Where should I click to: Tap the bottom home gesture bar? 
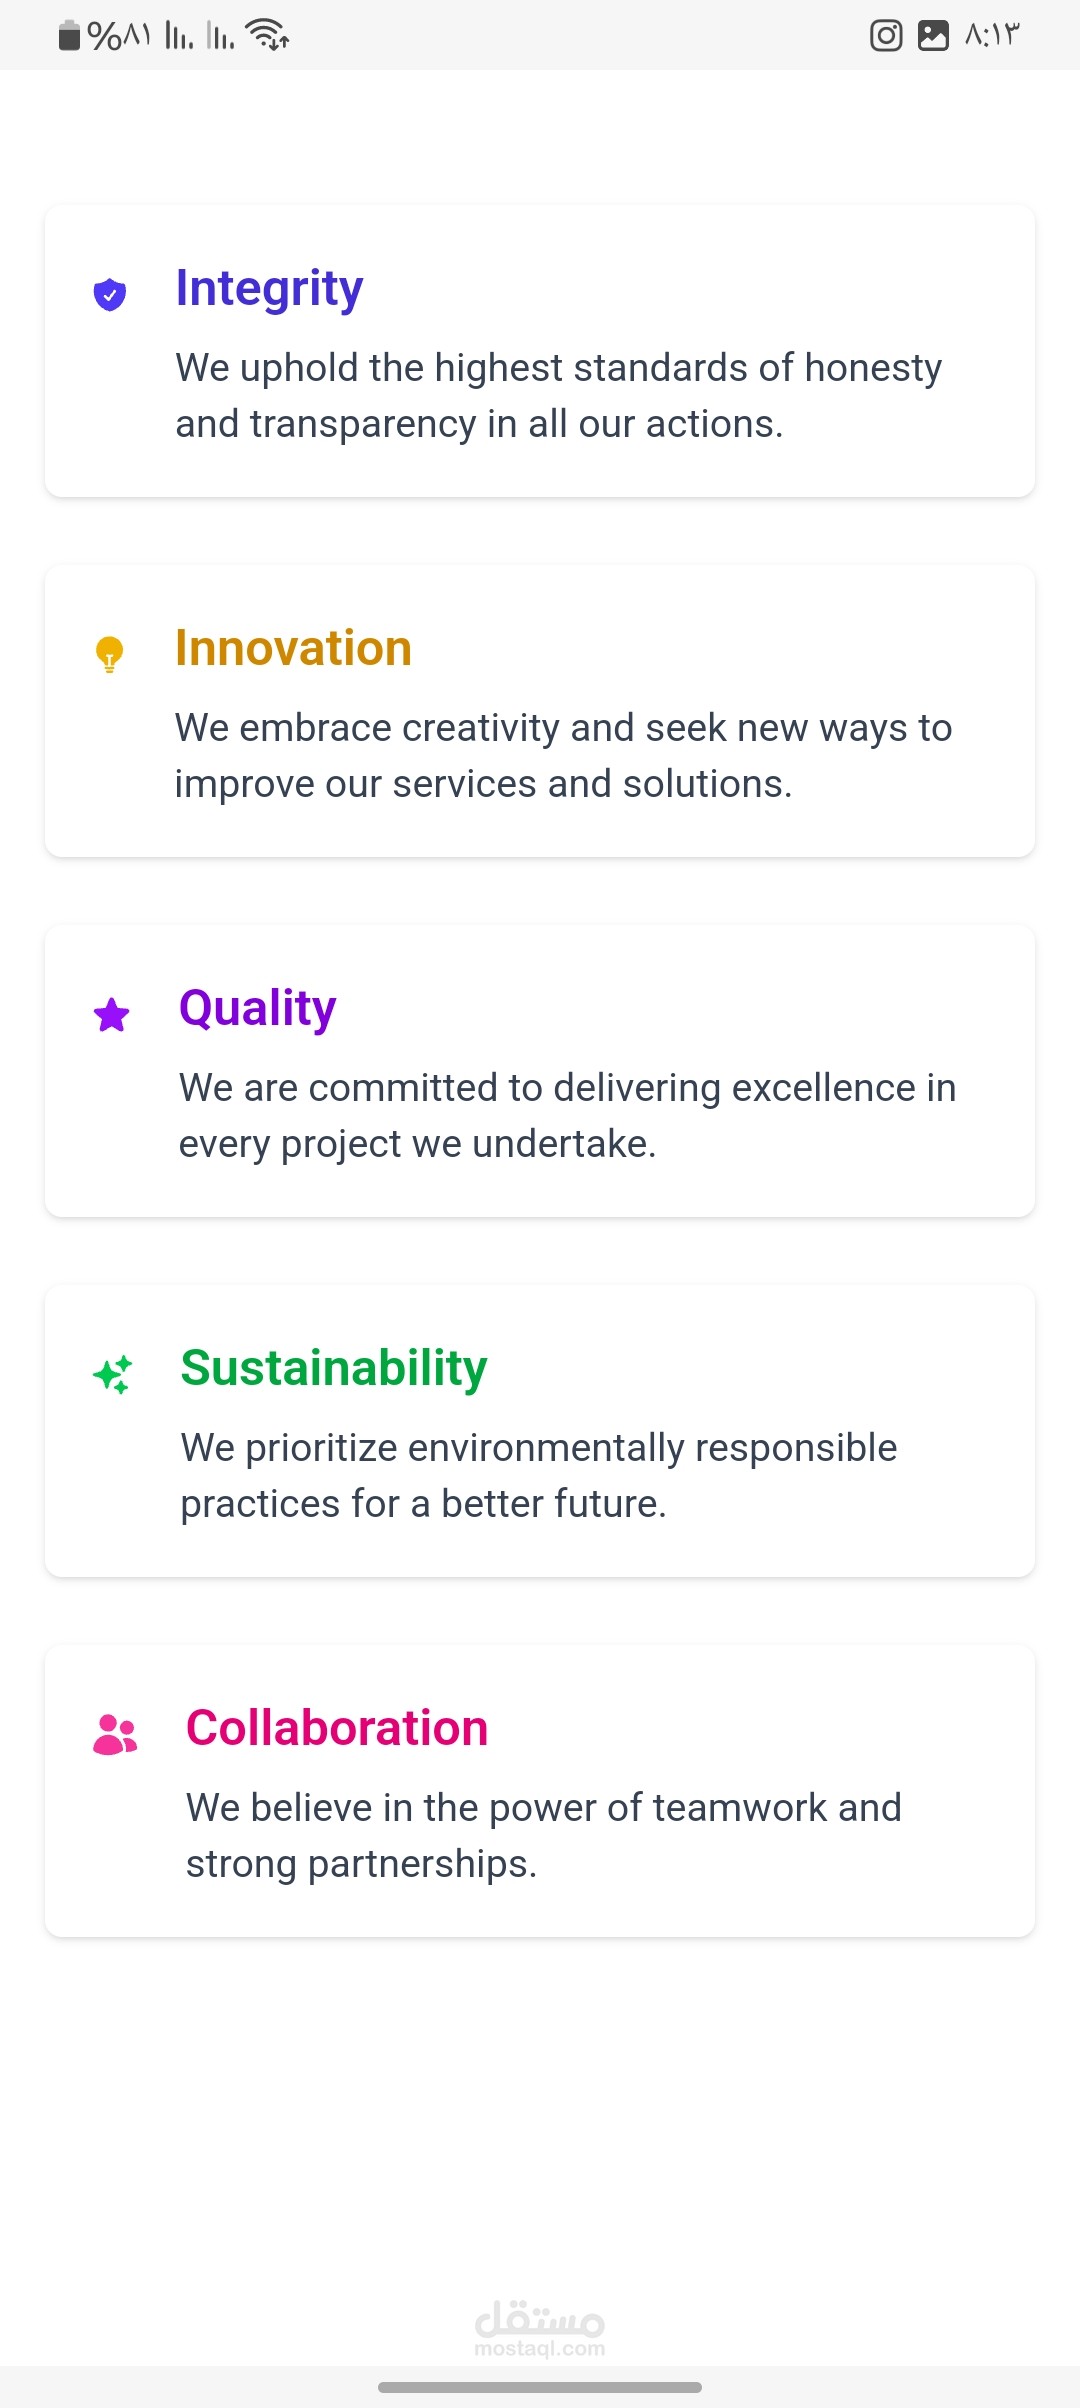pyautogui.click(x=540, y=2387)
